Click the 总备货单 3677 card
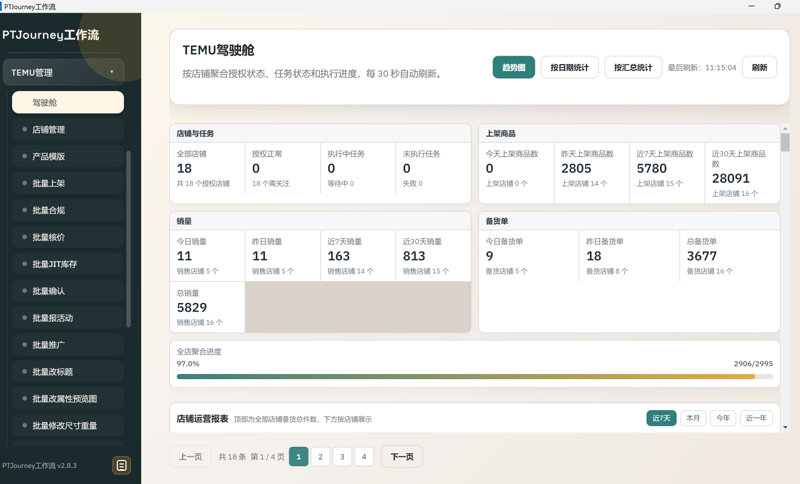This screenshot has height=484, width=800. click(730, 256)
